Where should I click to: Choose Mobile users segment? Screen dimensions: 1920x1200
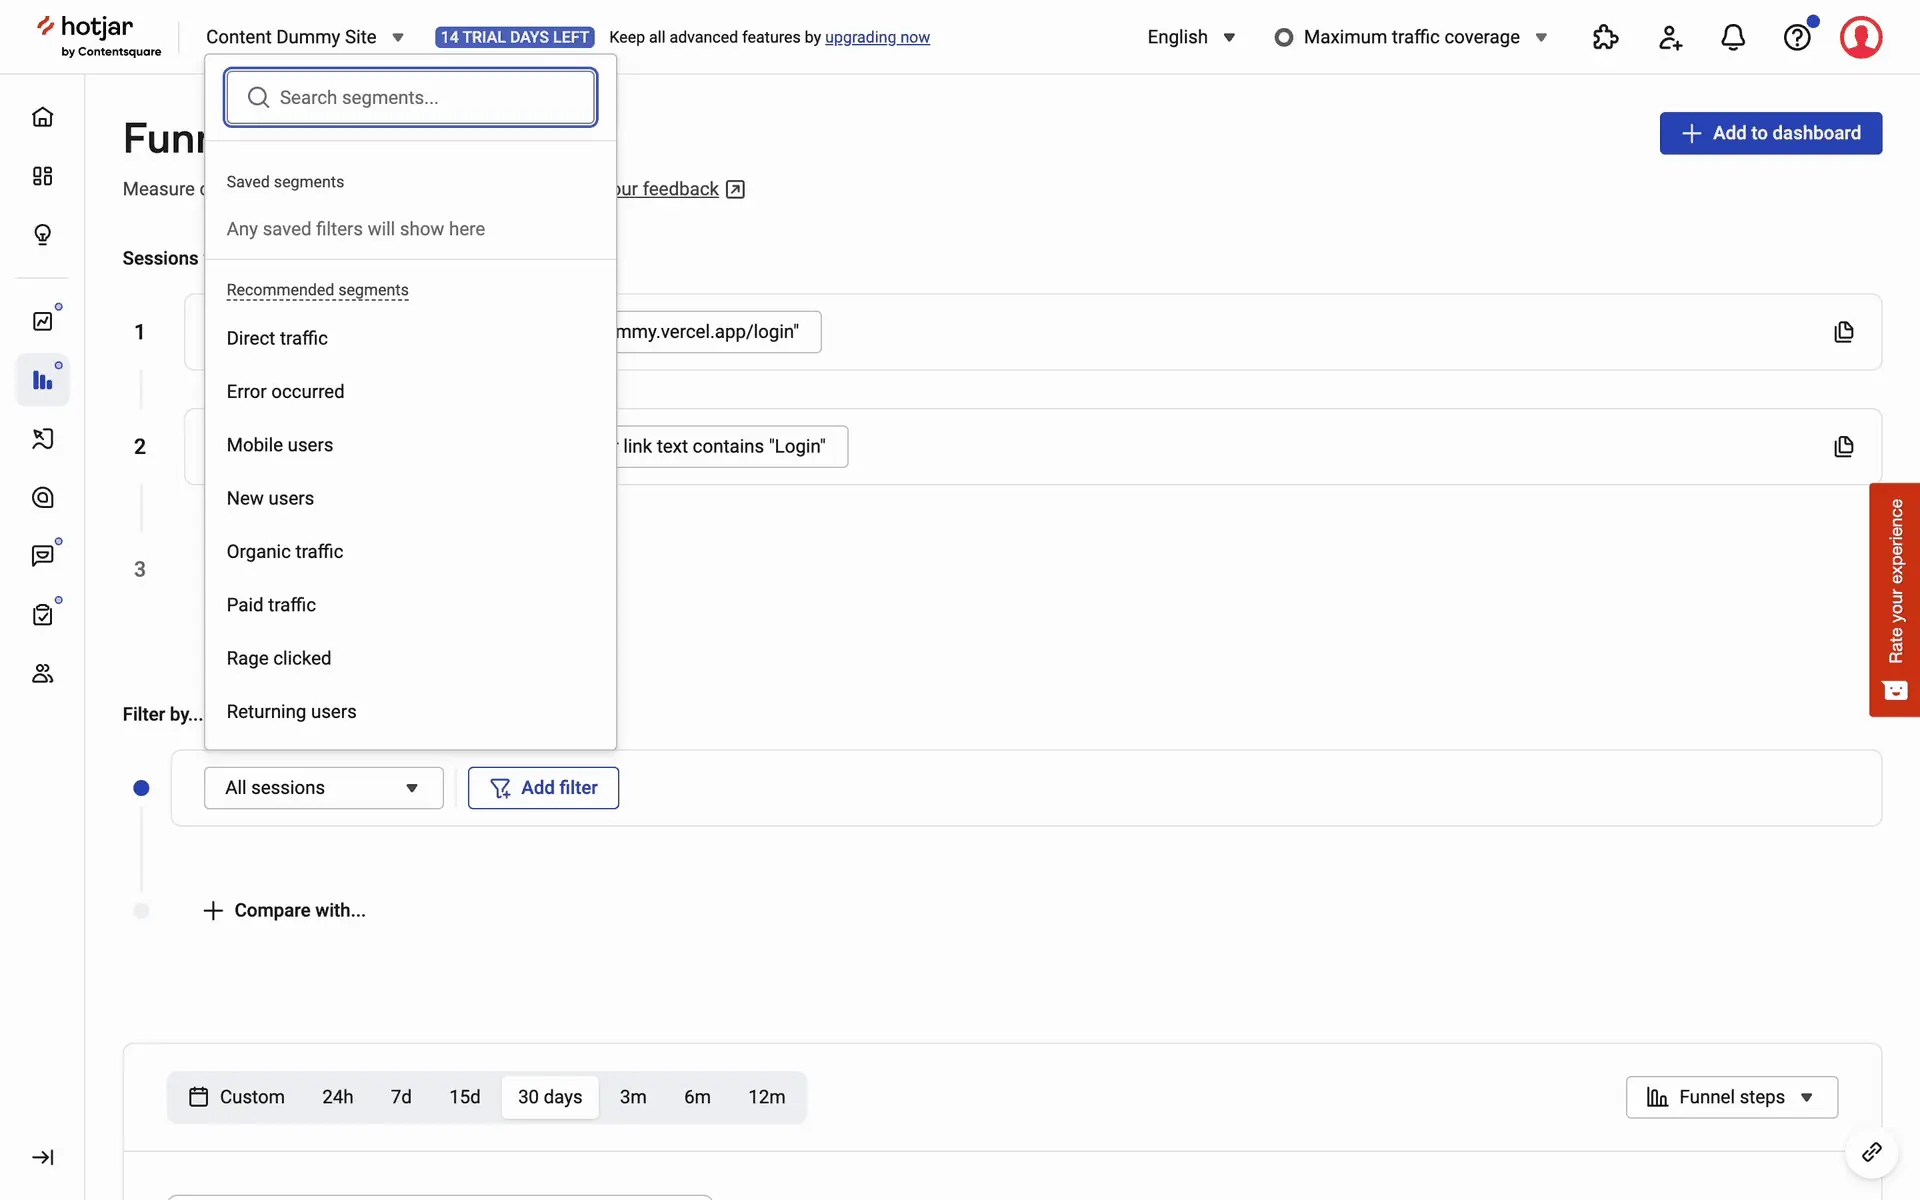[280, 445]
